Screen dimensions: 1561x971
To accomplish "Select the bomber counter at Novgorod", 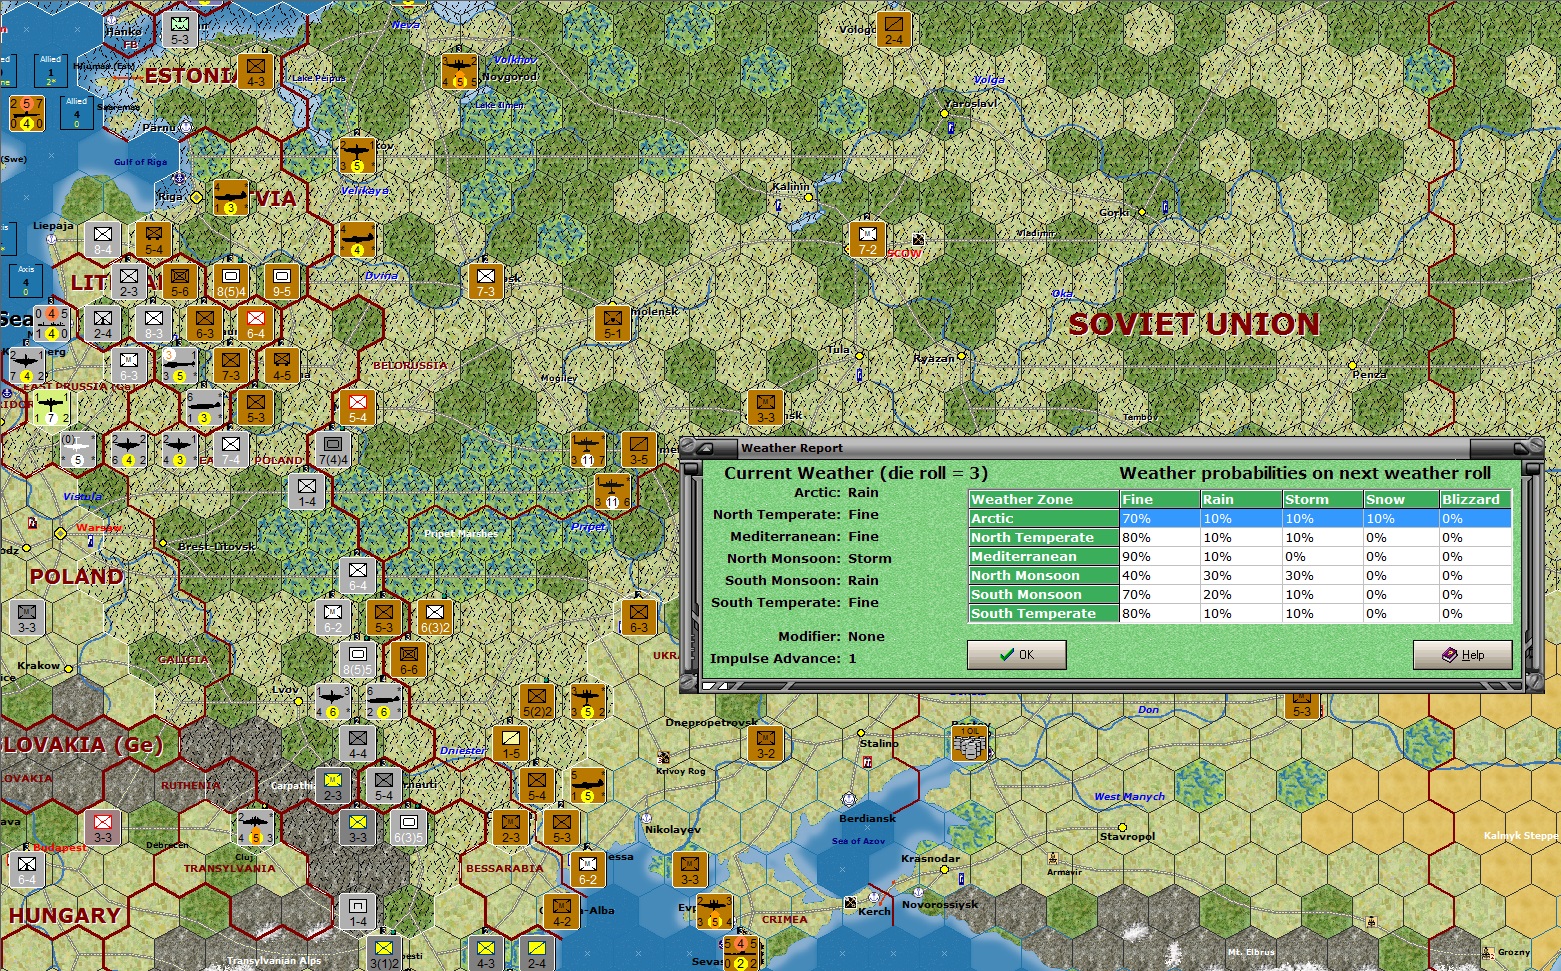I will 459,71.
